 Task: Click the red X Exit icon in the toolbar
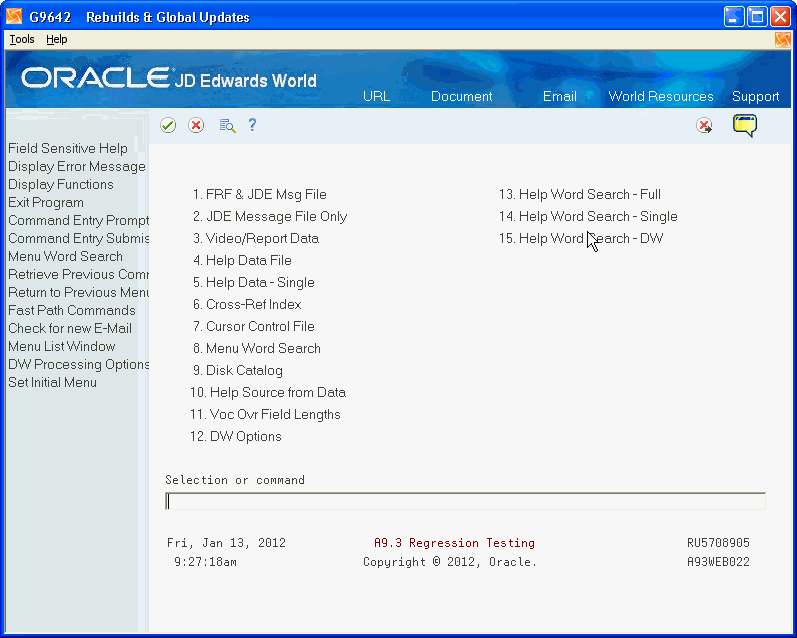[196, 125]
